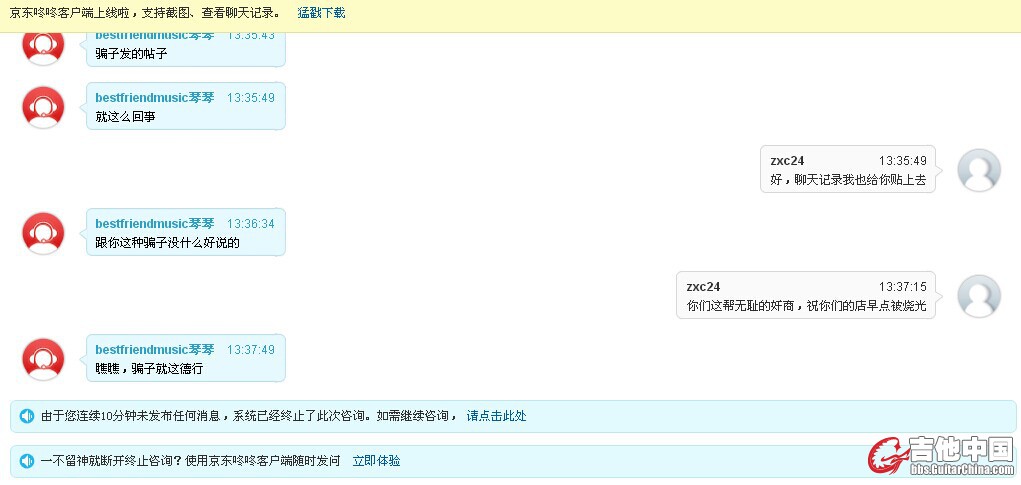Click zxc24 username at 13:35:49

point(787,161)
